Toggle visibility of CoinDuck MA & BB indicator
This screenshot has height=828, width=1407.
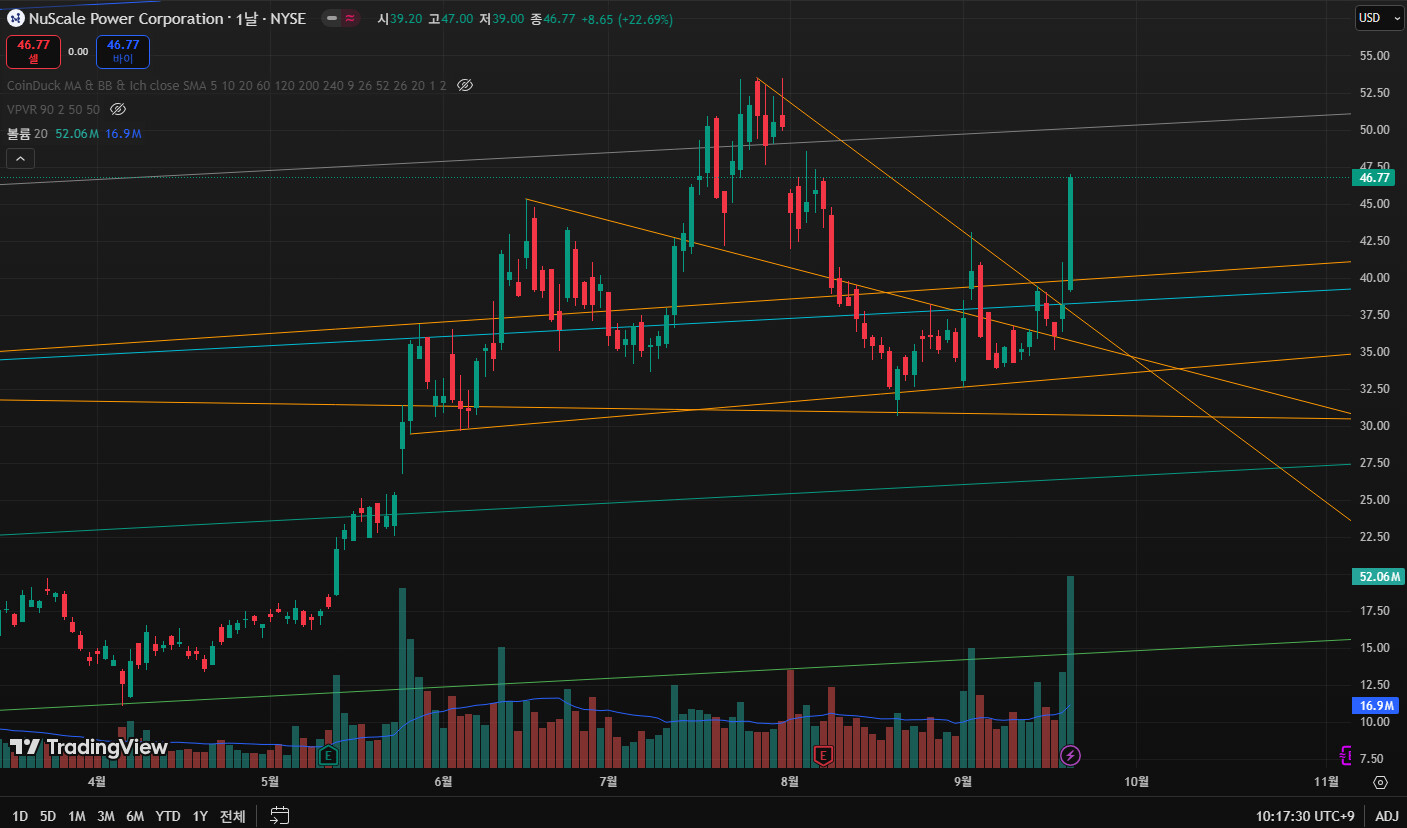pyautogui.click(x=464, y=85)
